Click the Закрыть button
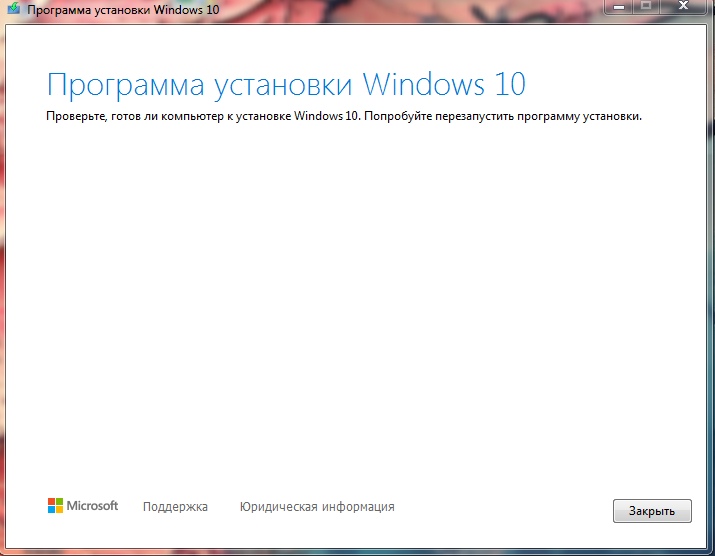The image size is (715, 556). pyautogui.click(x=652, y=511)
